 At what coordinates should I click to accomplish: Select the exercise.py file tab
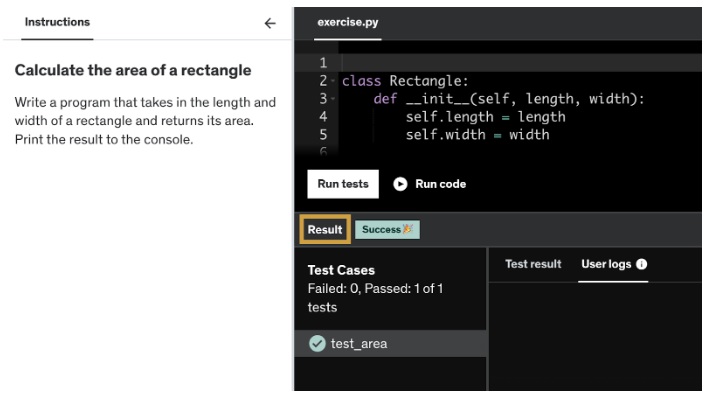coord(348,23)
